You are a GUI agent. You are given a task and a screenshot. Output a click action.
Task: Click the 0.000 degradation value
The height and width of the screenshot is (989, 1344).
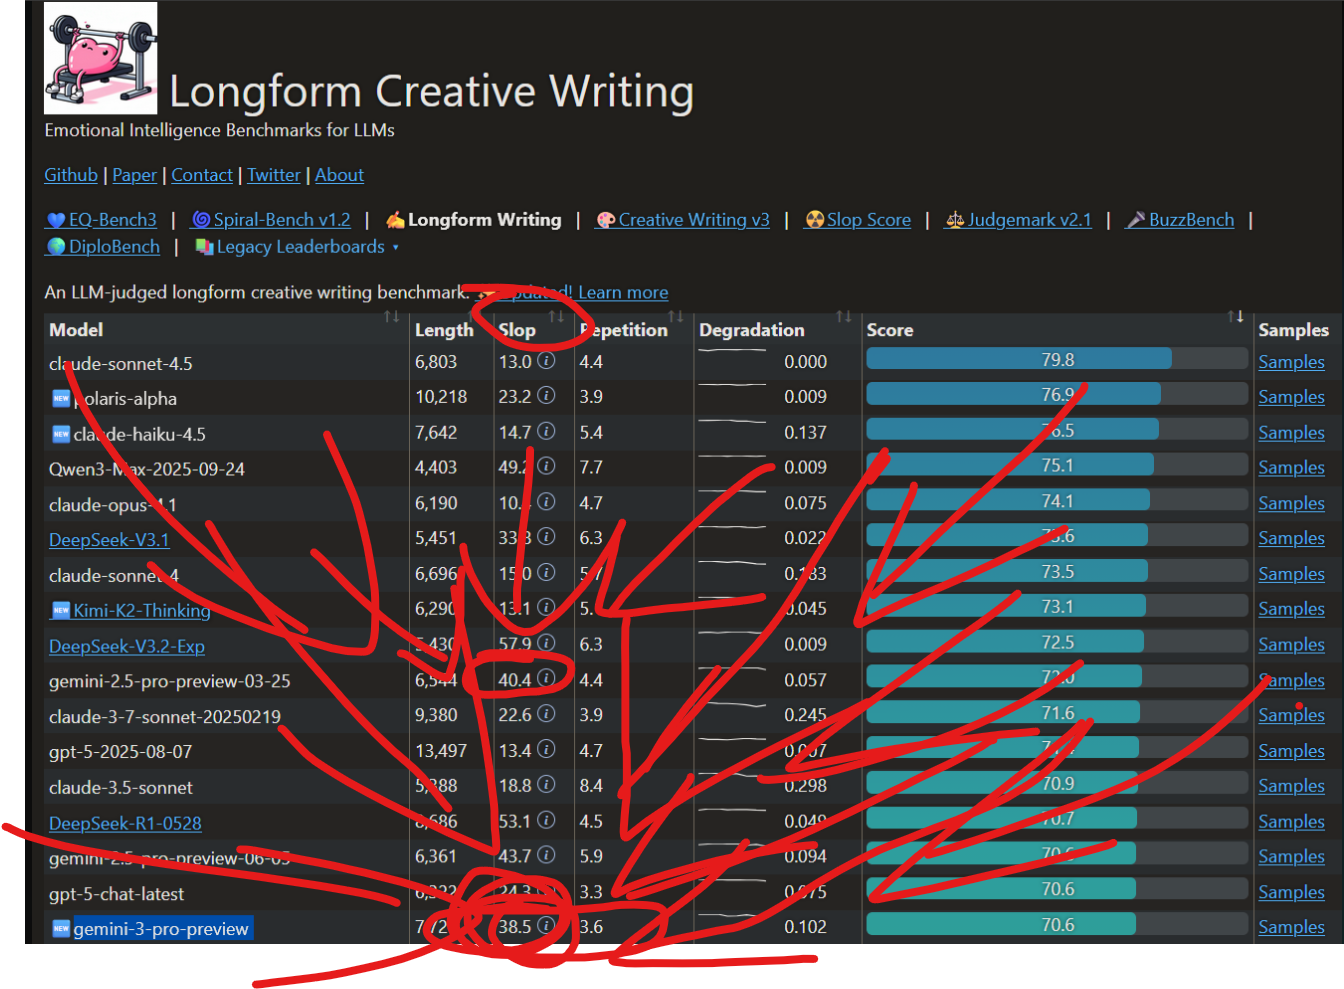pos(805,362)
